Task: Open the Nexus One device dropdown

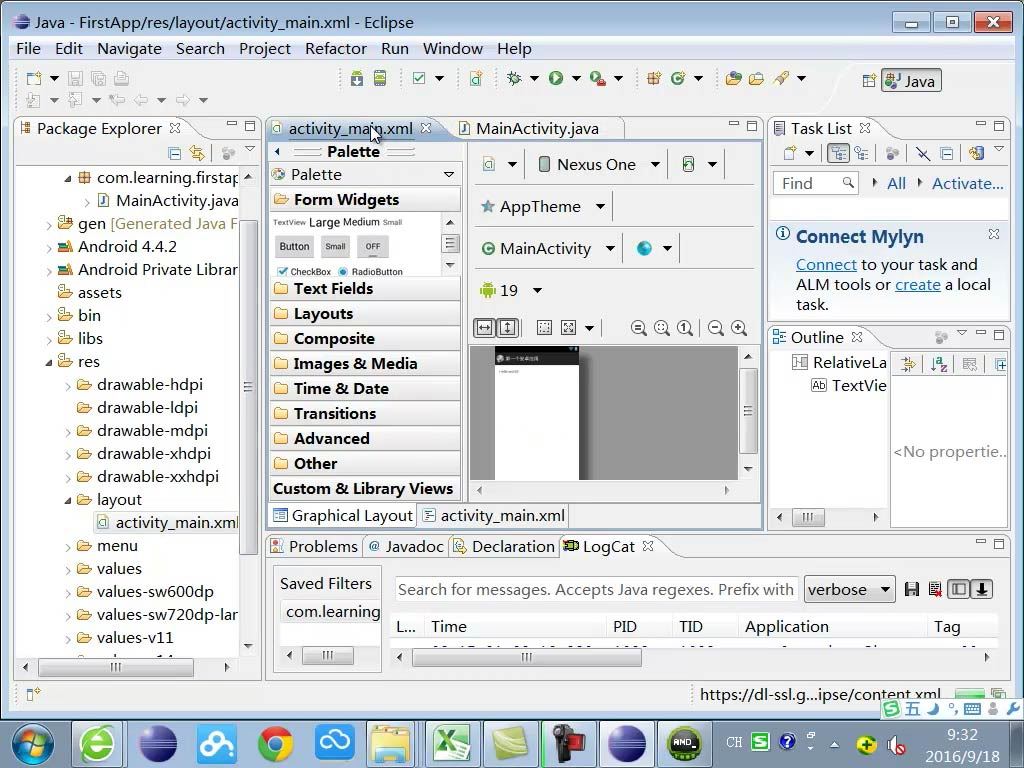Action: point(655,165)
